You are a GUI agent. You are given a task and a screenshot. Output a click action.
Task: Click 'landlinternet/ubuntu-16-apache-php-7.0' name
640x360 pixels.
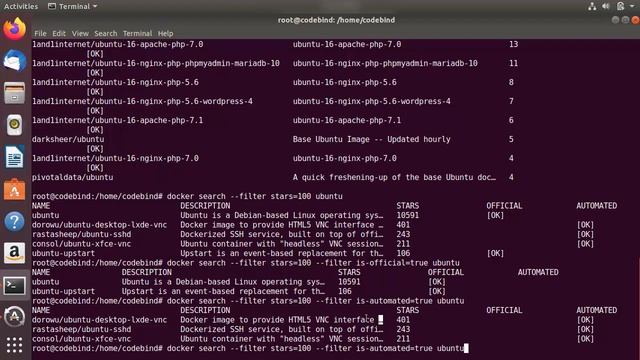118,44
